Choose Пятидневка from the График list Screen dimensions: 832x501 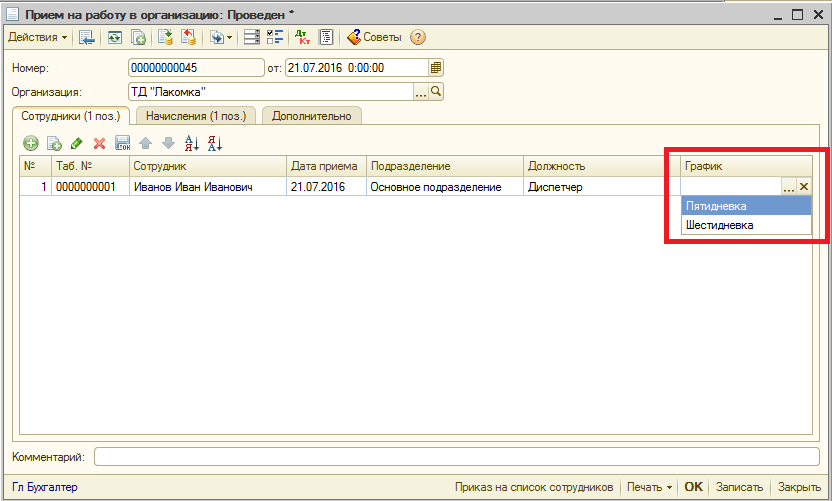pos(745,205)
